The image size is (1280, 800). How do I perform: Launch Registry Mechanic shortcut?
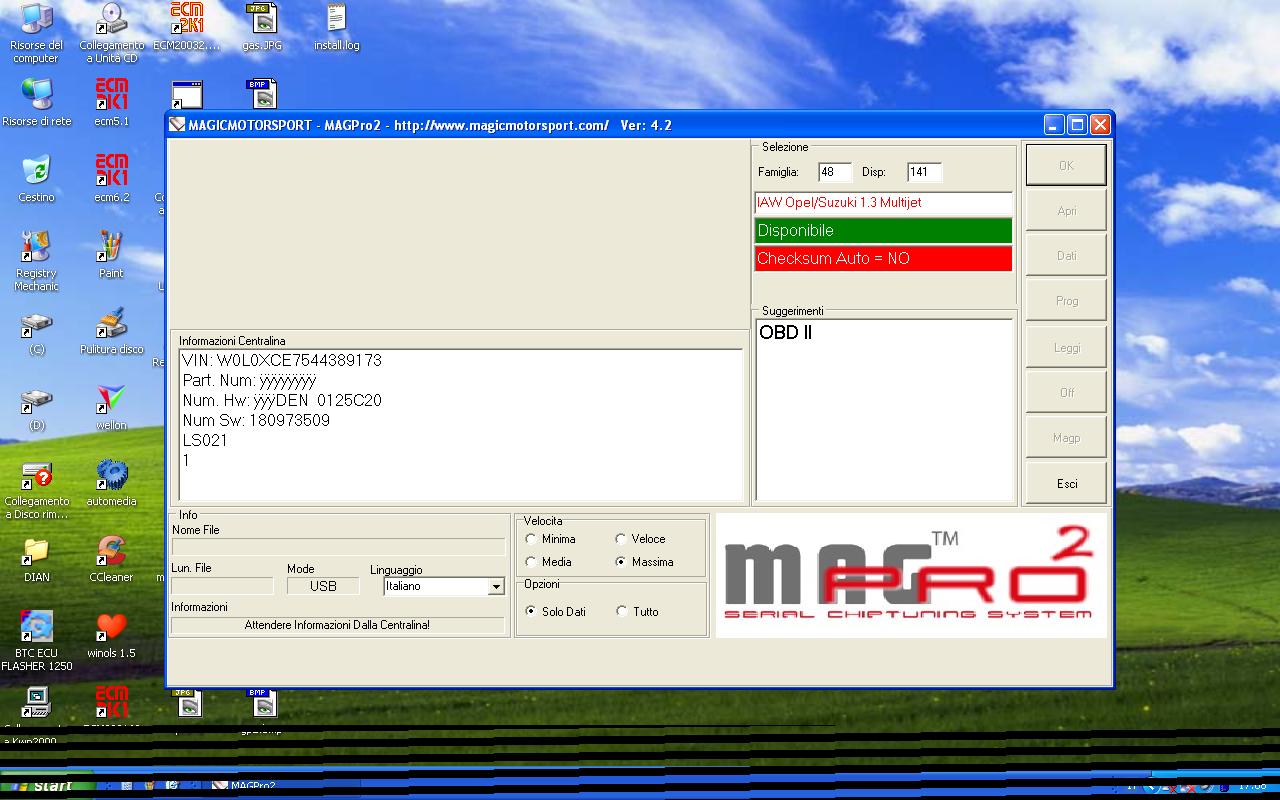click(36, 260)
